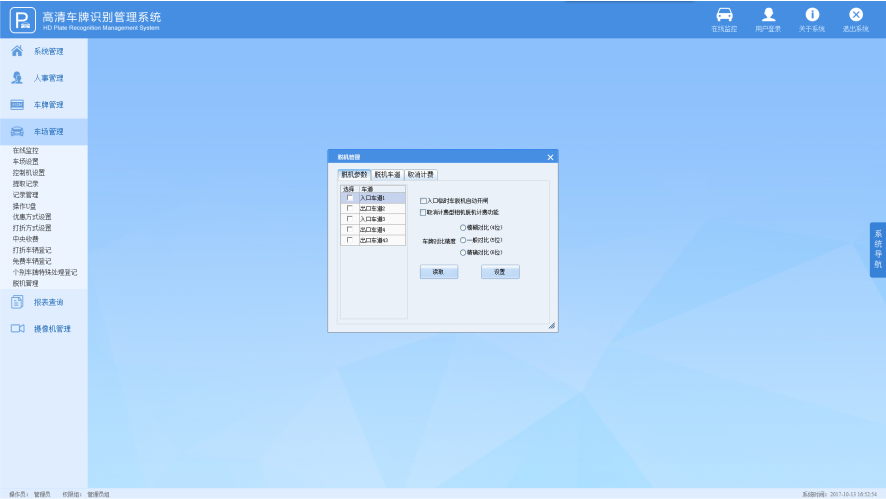Open the 系统导航 side panel tab
The image size is (886, 499).
click(x=877, y=250)
